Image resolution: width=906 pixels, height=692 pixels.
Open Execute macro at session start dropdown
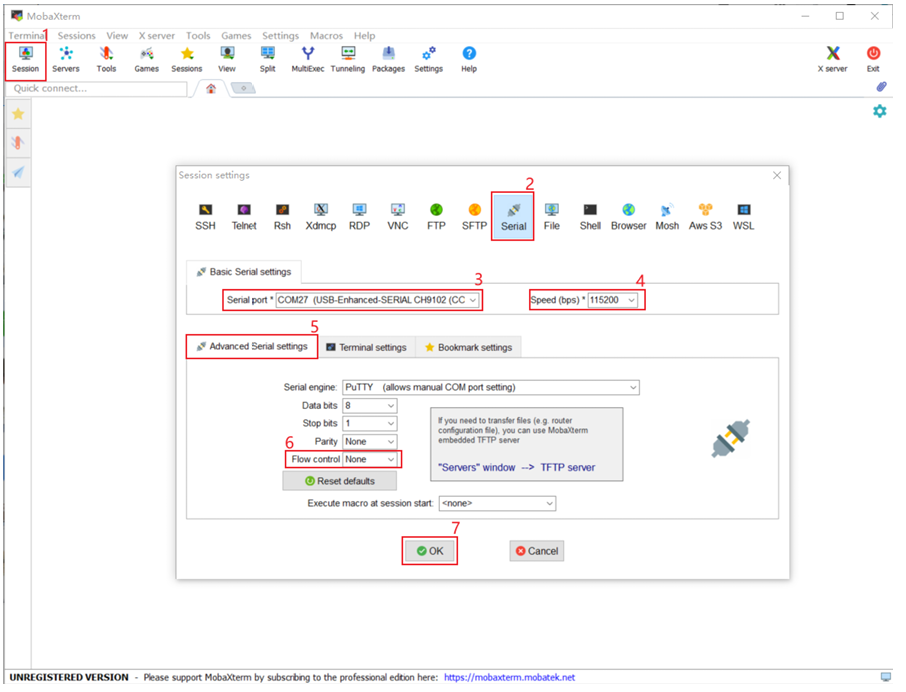[x=497, y=503]
